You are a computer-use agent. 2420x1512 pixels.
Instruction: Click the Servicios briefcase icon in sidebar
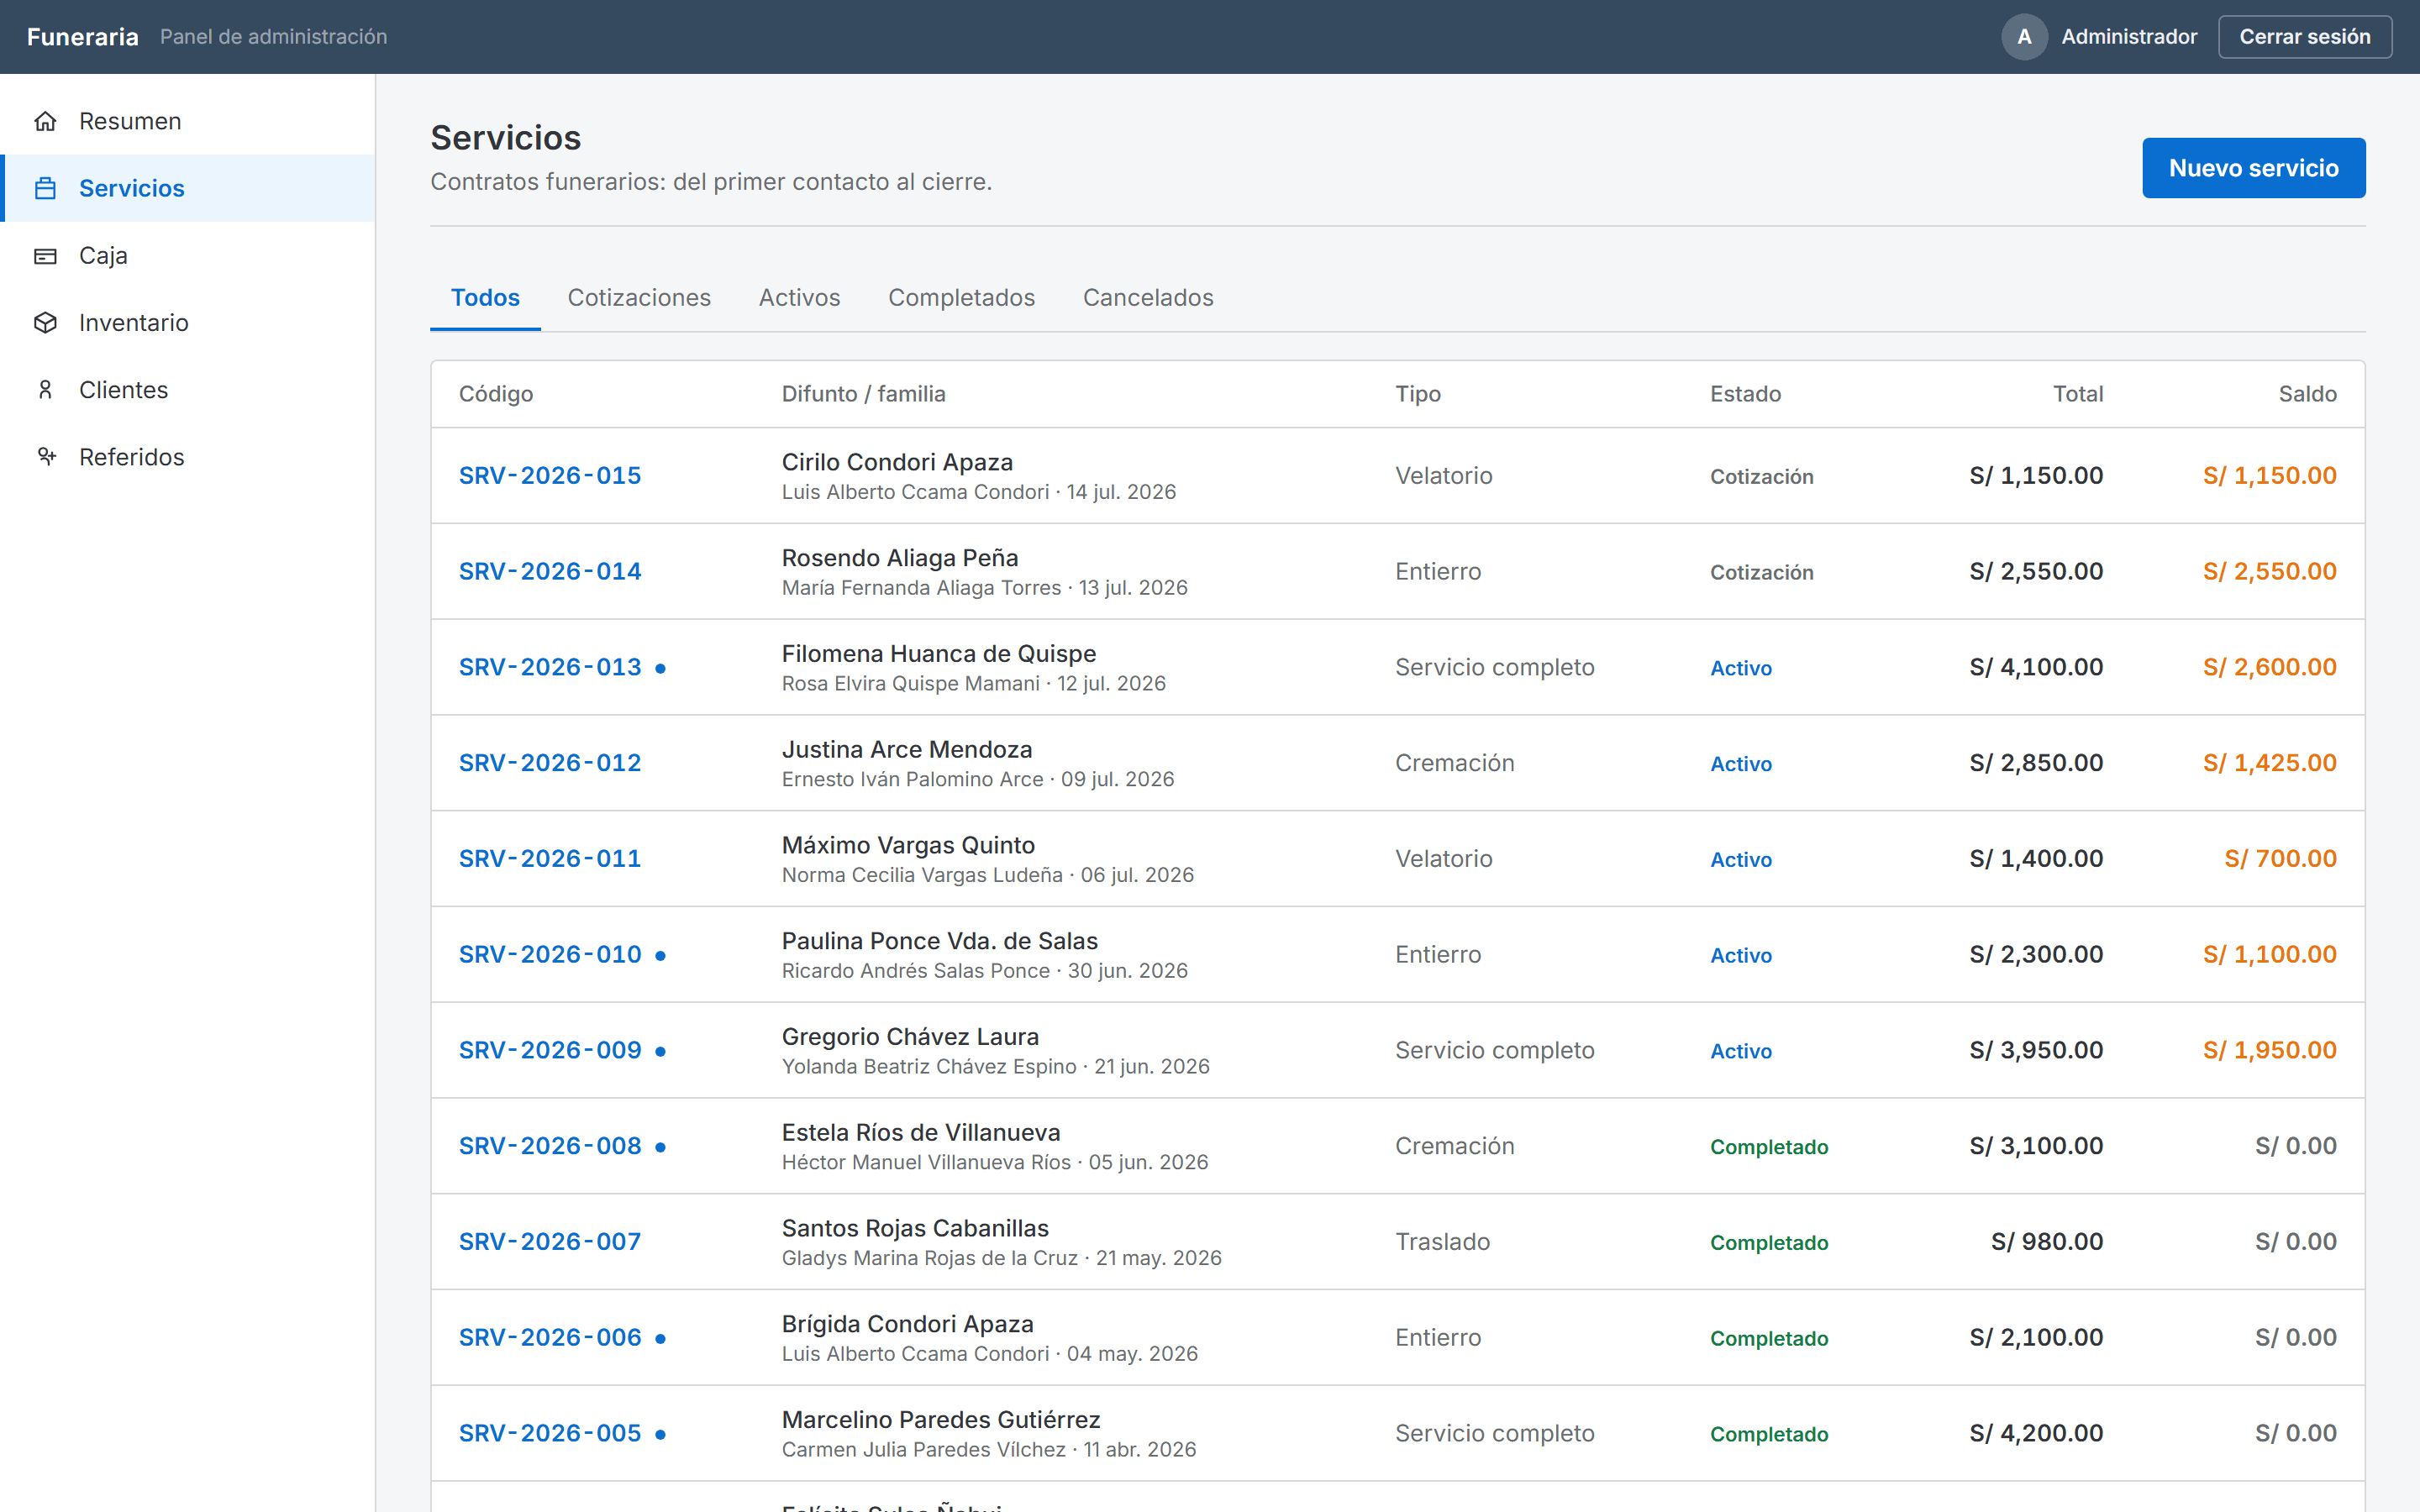point(45,188)
